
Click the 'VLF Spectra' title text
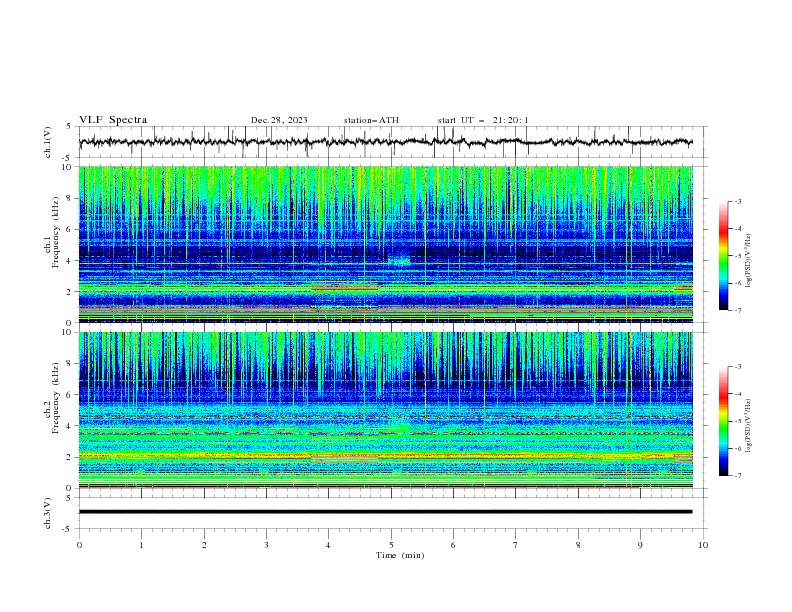pyautogui.click(x=113, y=120)
